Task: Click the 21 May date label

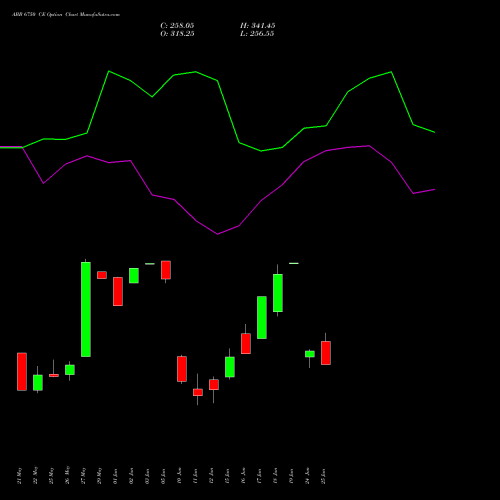Action: coord(19,476)
